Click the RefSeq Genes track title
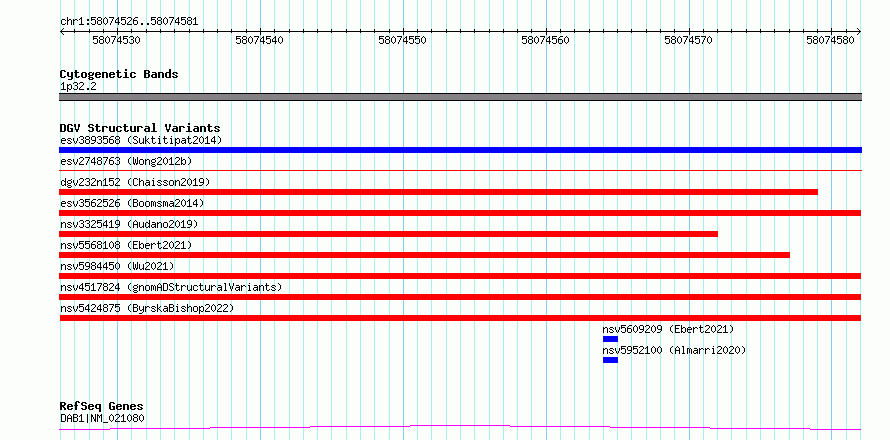The width and height of the screenshot is (890, 440). tap(102, 407)
